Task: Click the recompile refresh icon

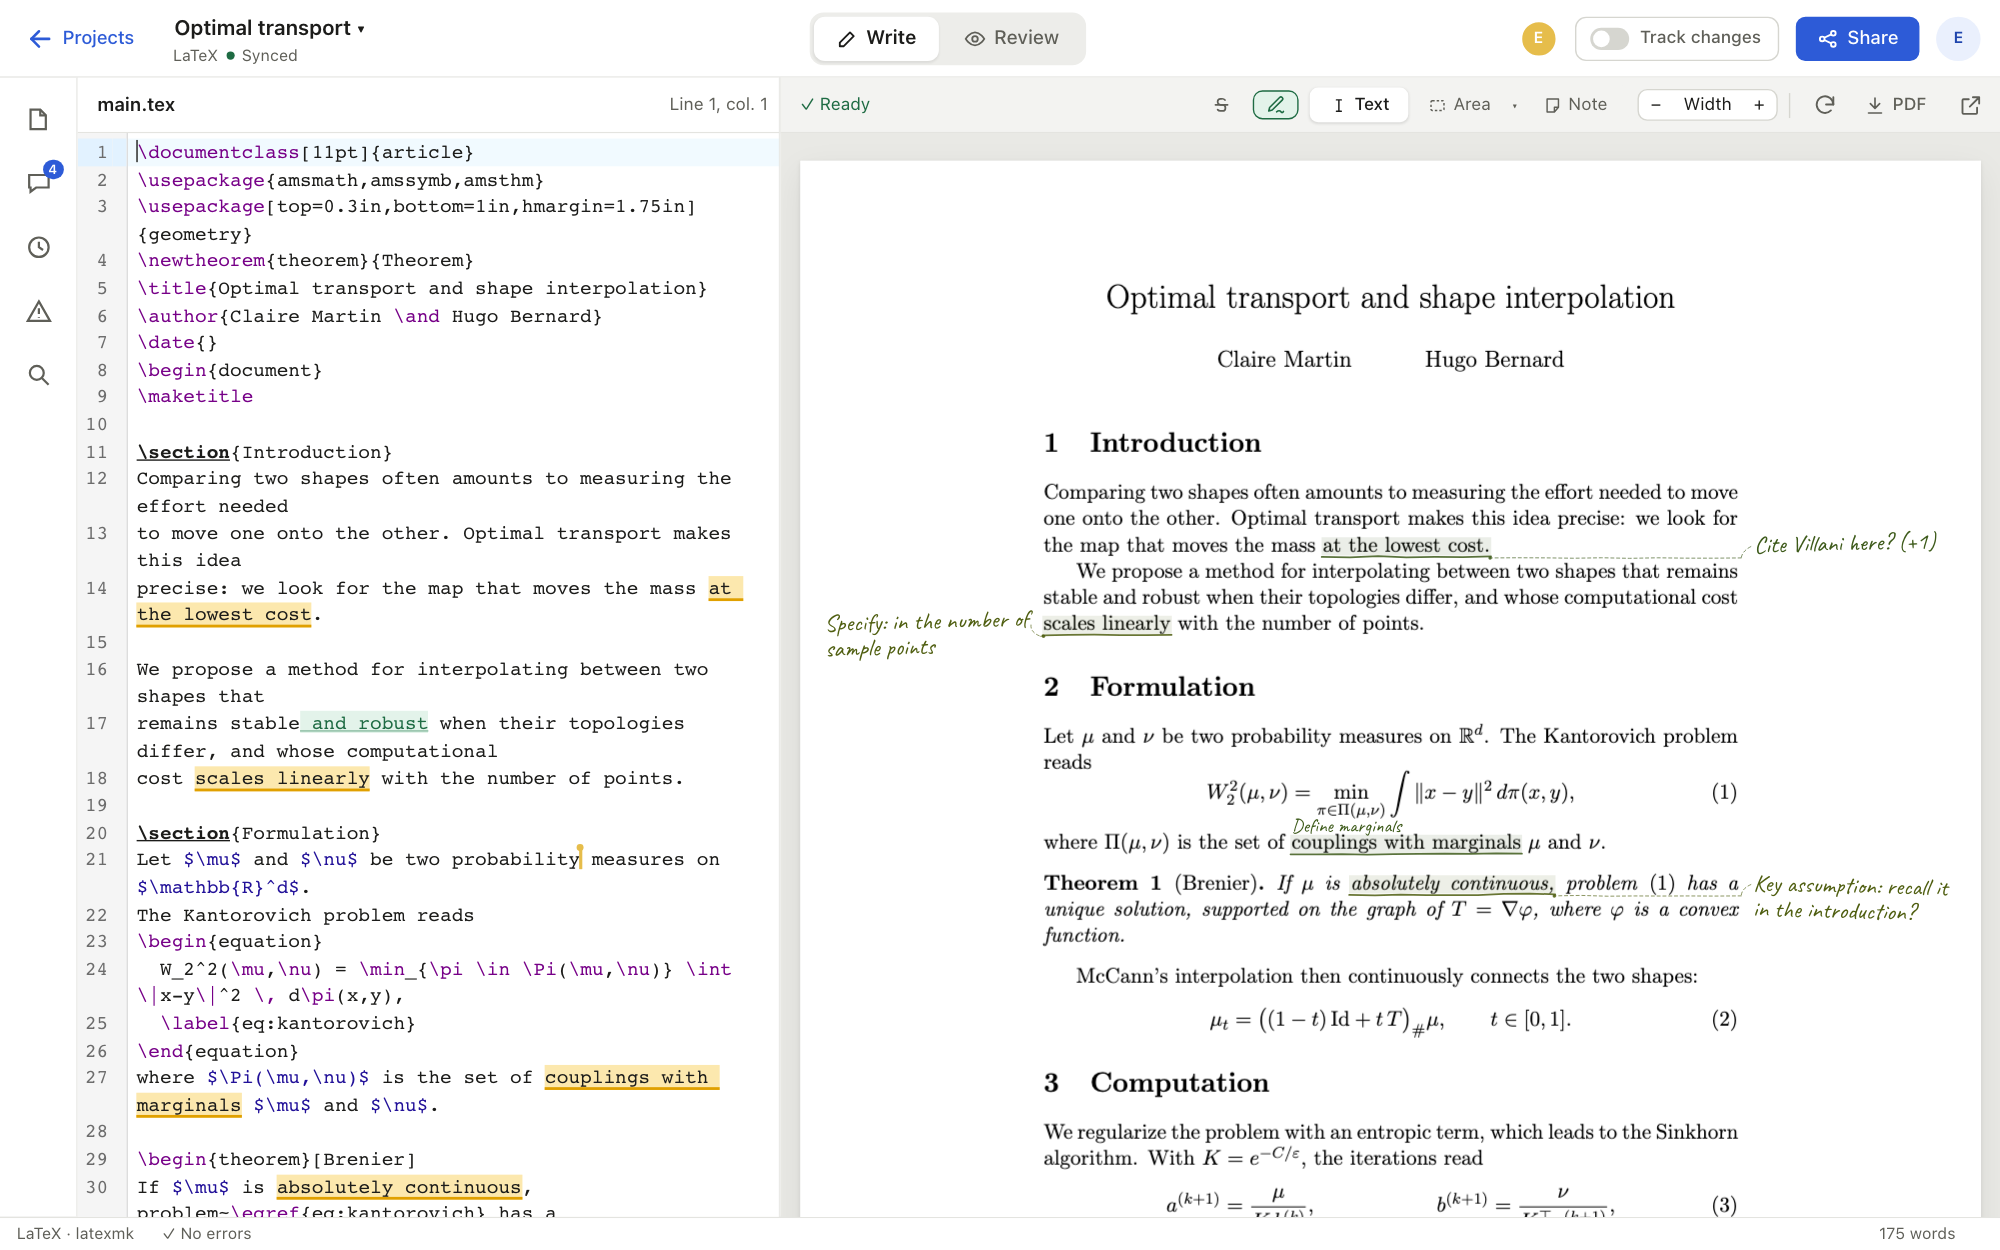Action: click(x=1824, y=105)
